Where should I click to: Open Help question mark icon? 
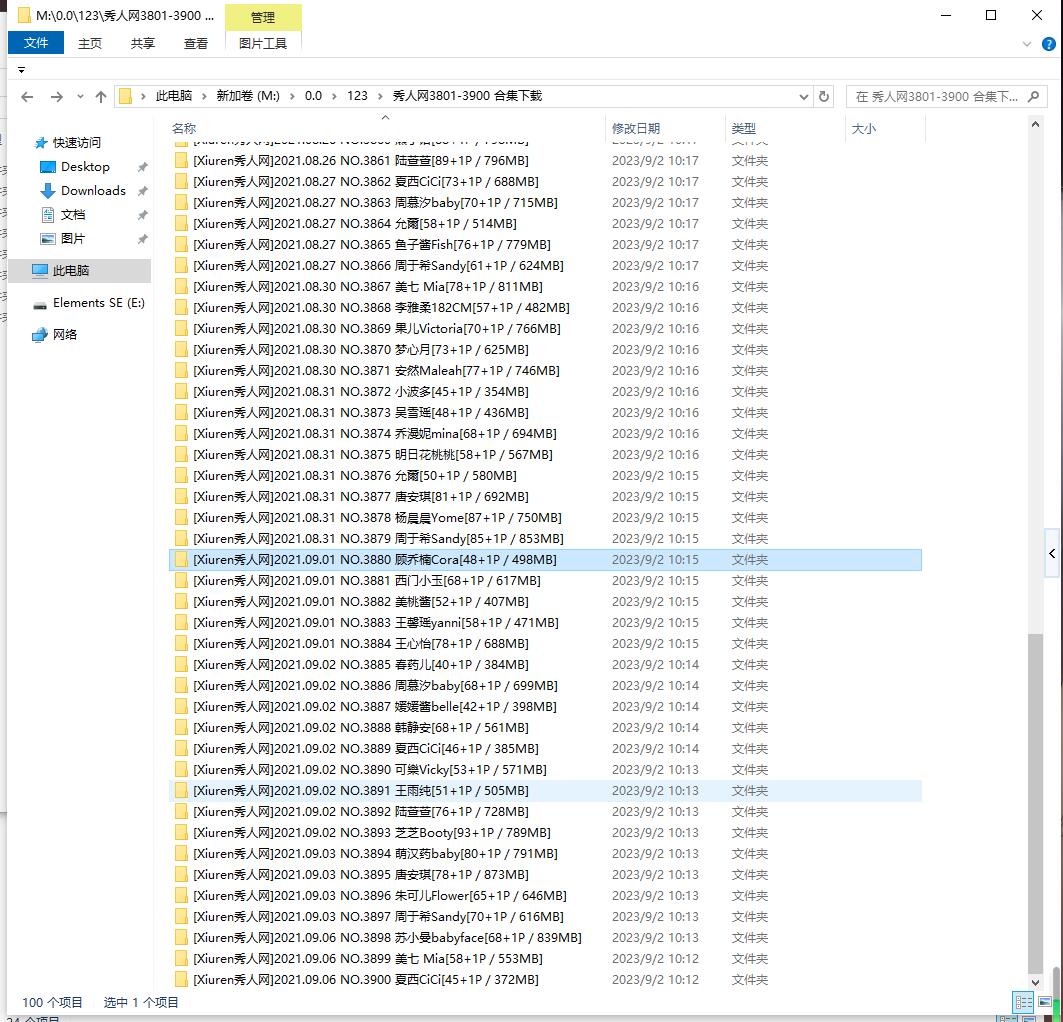(1047, 44)
